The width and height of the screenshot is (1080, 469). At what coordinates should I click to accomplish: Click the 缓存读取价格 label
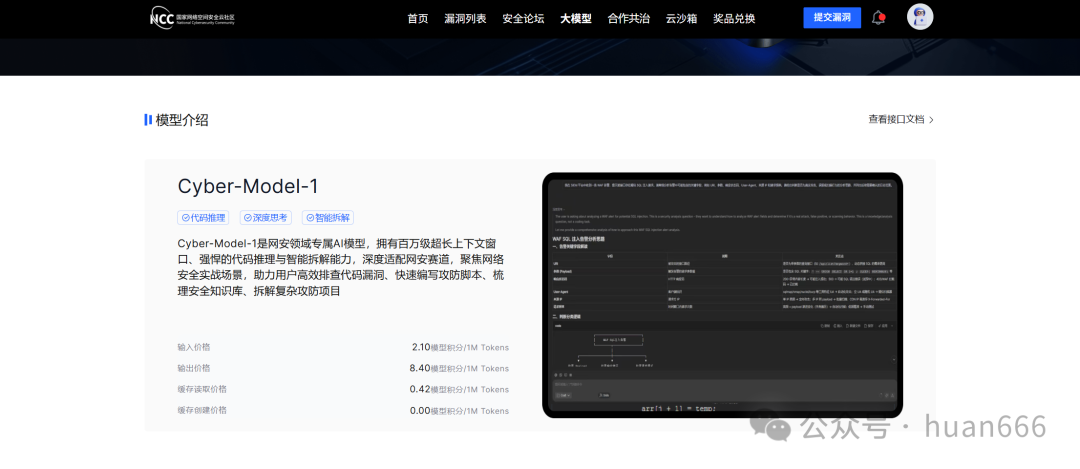(202, 389)
